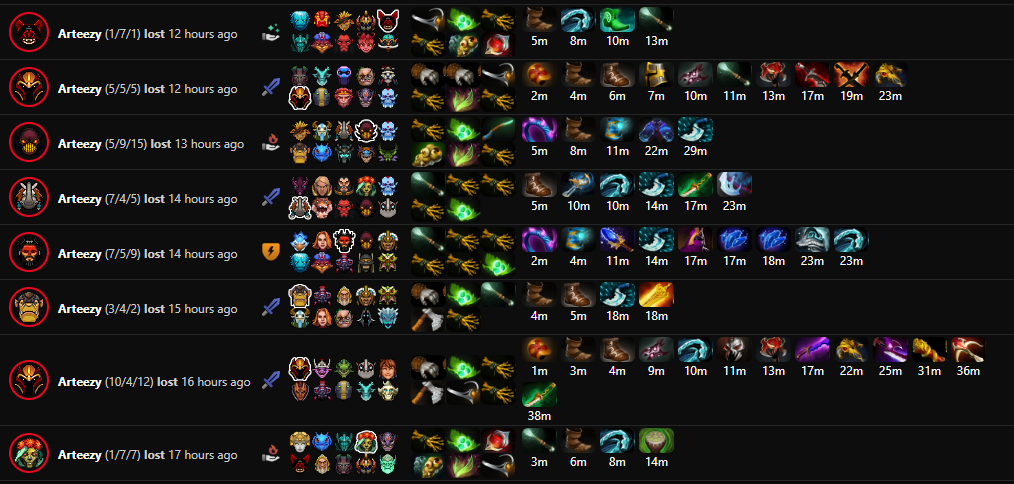Open Arteezy name in the (10/4/12) match

point(80,382)
